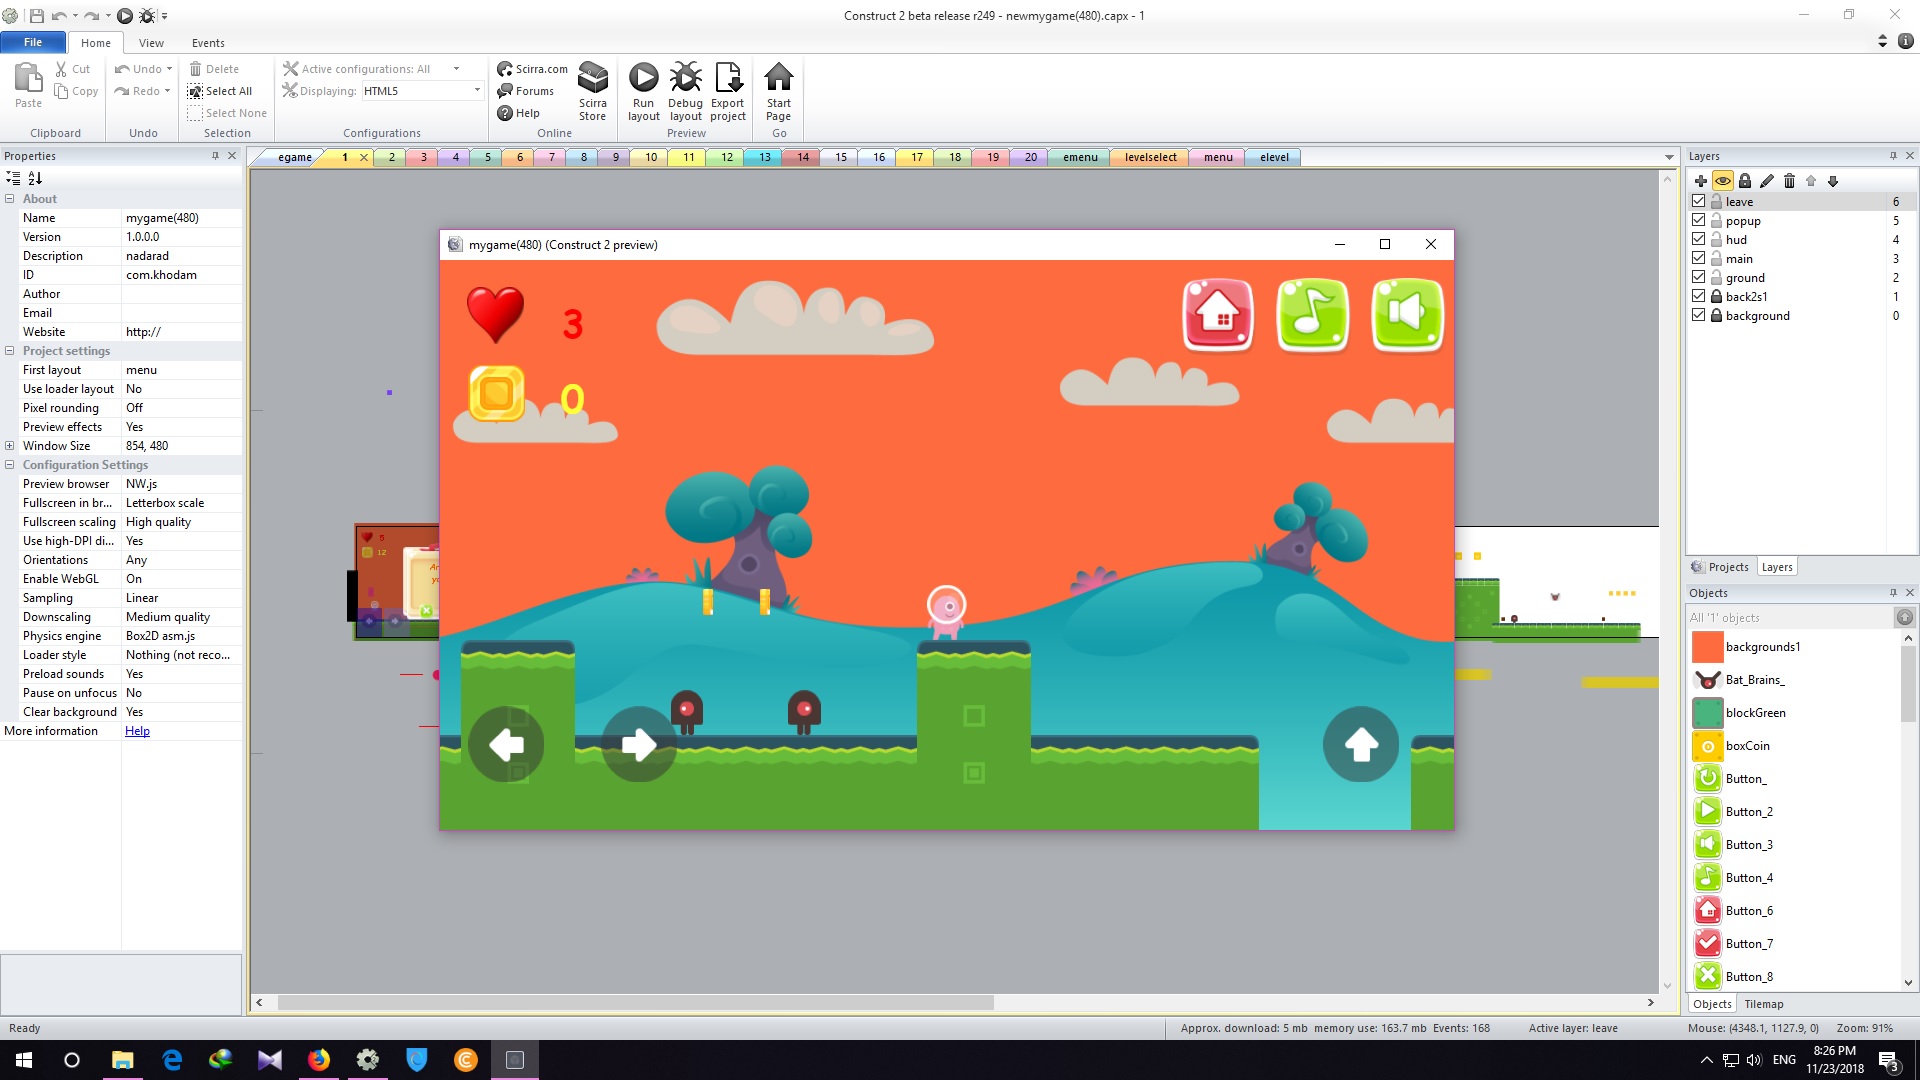Image resolution: width=1920 pixels, height=1080 pixels.
Task: Toggle visibility checkbox of background layer
Action: tap(1698, 315)
